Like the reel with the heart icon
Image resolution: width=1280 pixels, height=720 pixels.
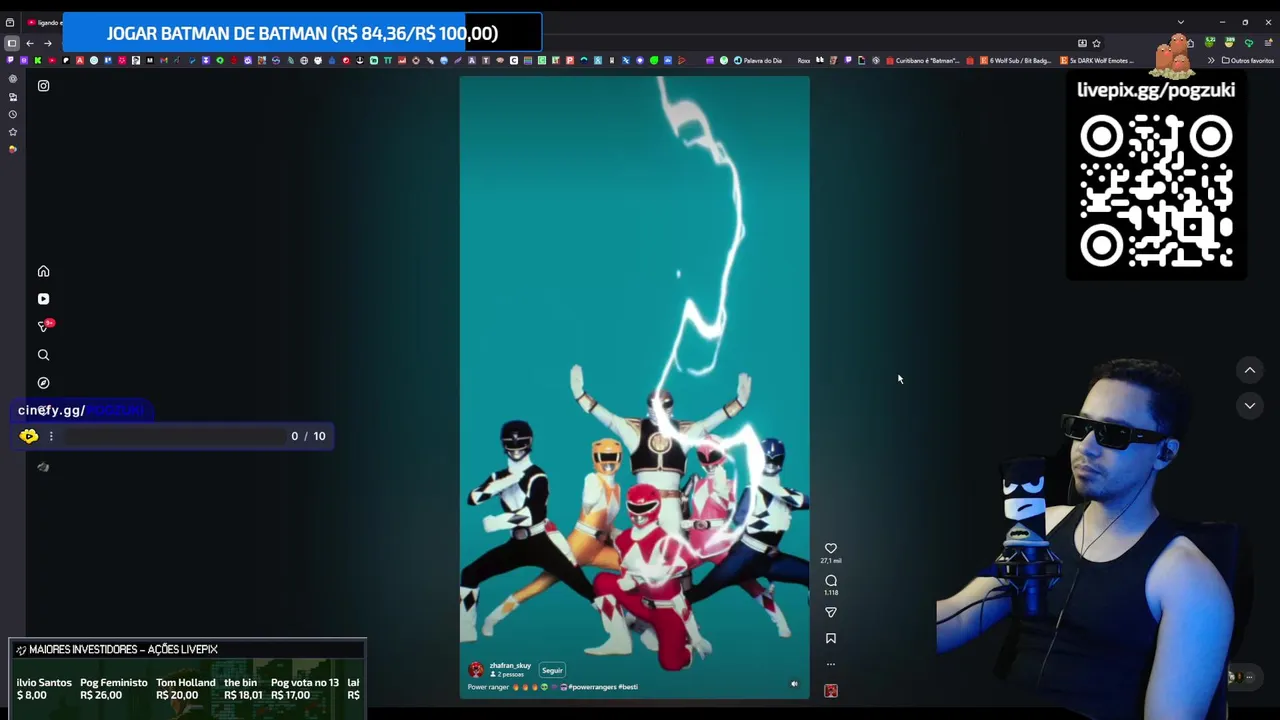tap(831, 548)
